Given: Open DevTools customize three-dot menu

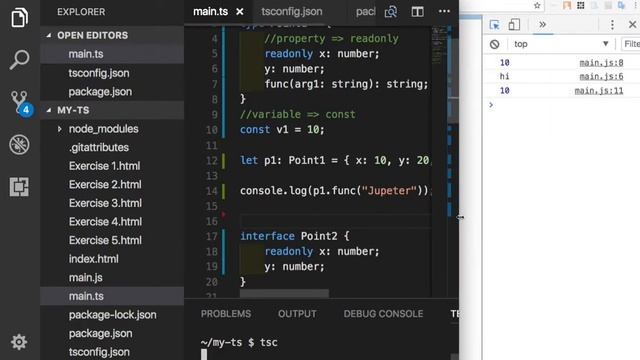Looking at the screenshot, I should 612,25.
